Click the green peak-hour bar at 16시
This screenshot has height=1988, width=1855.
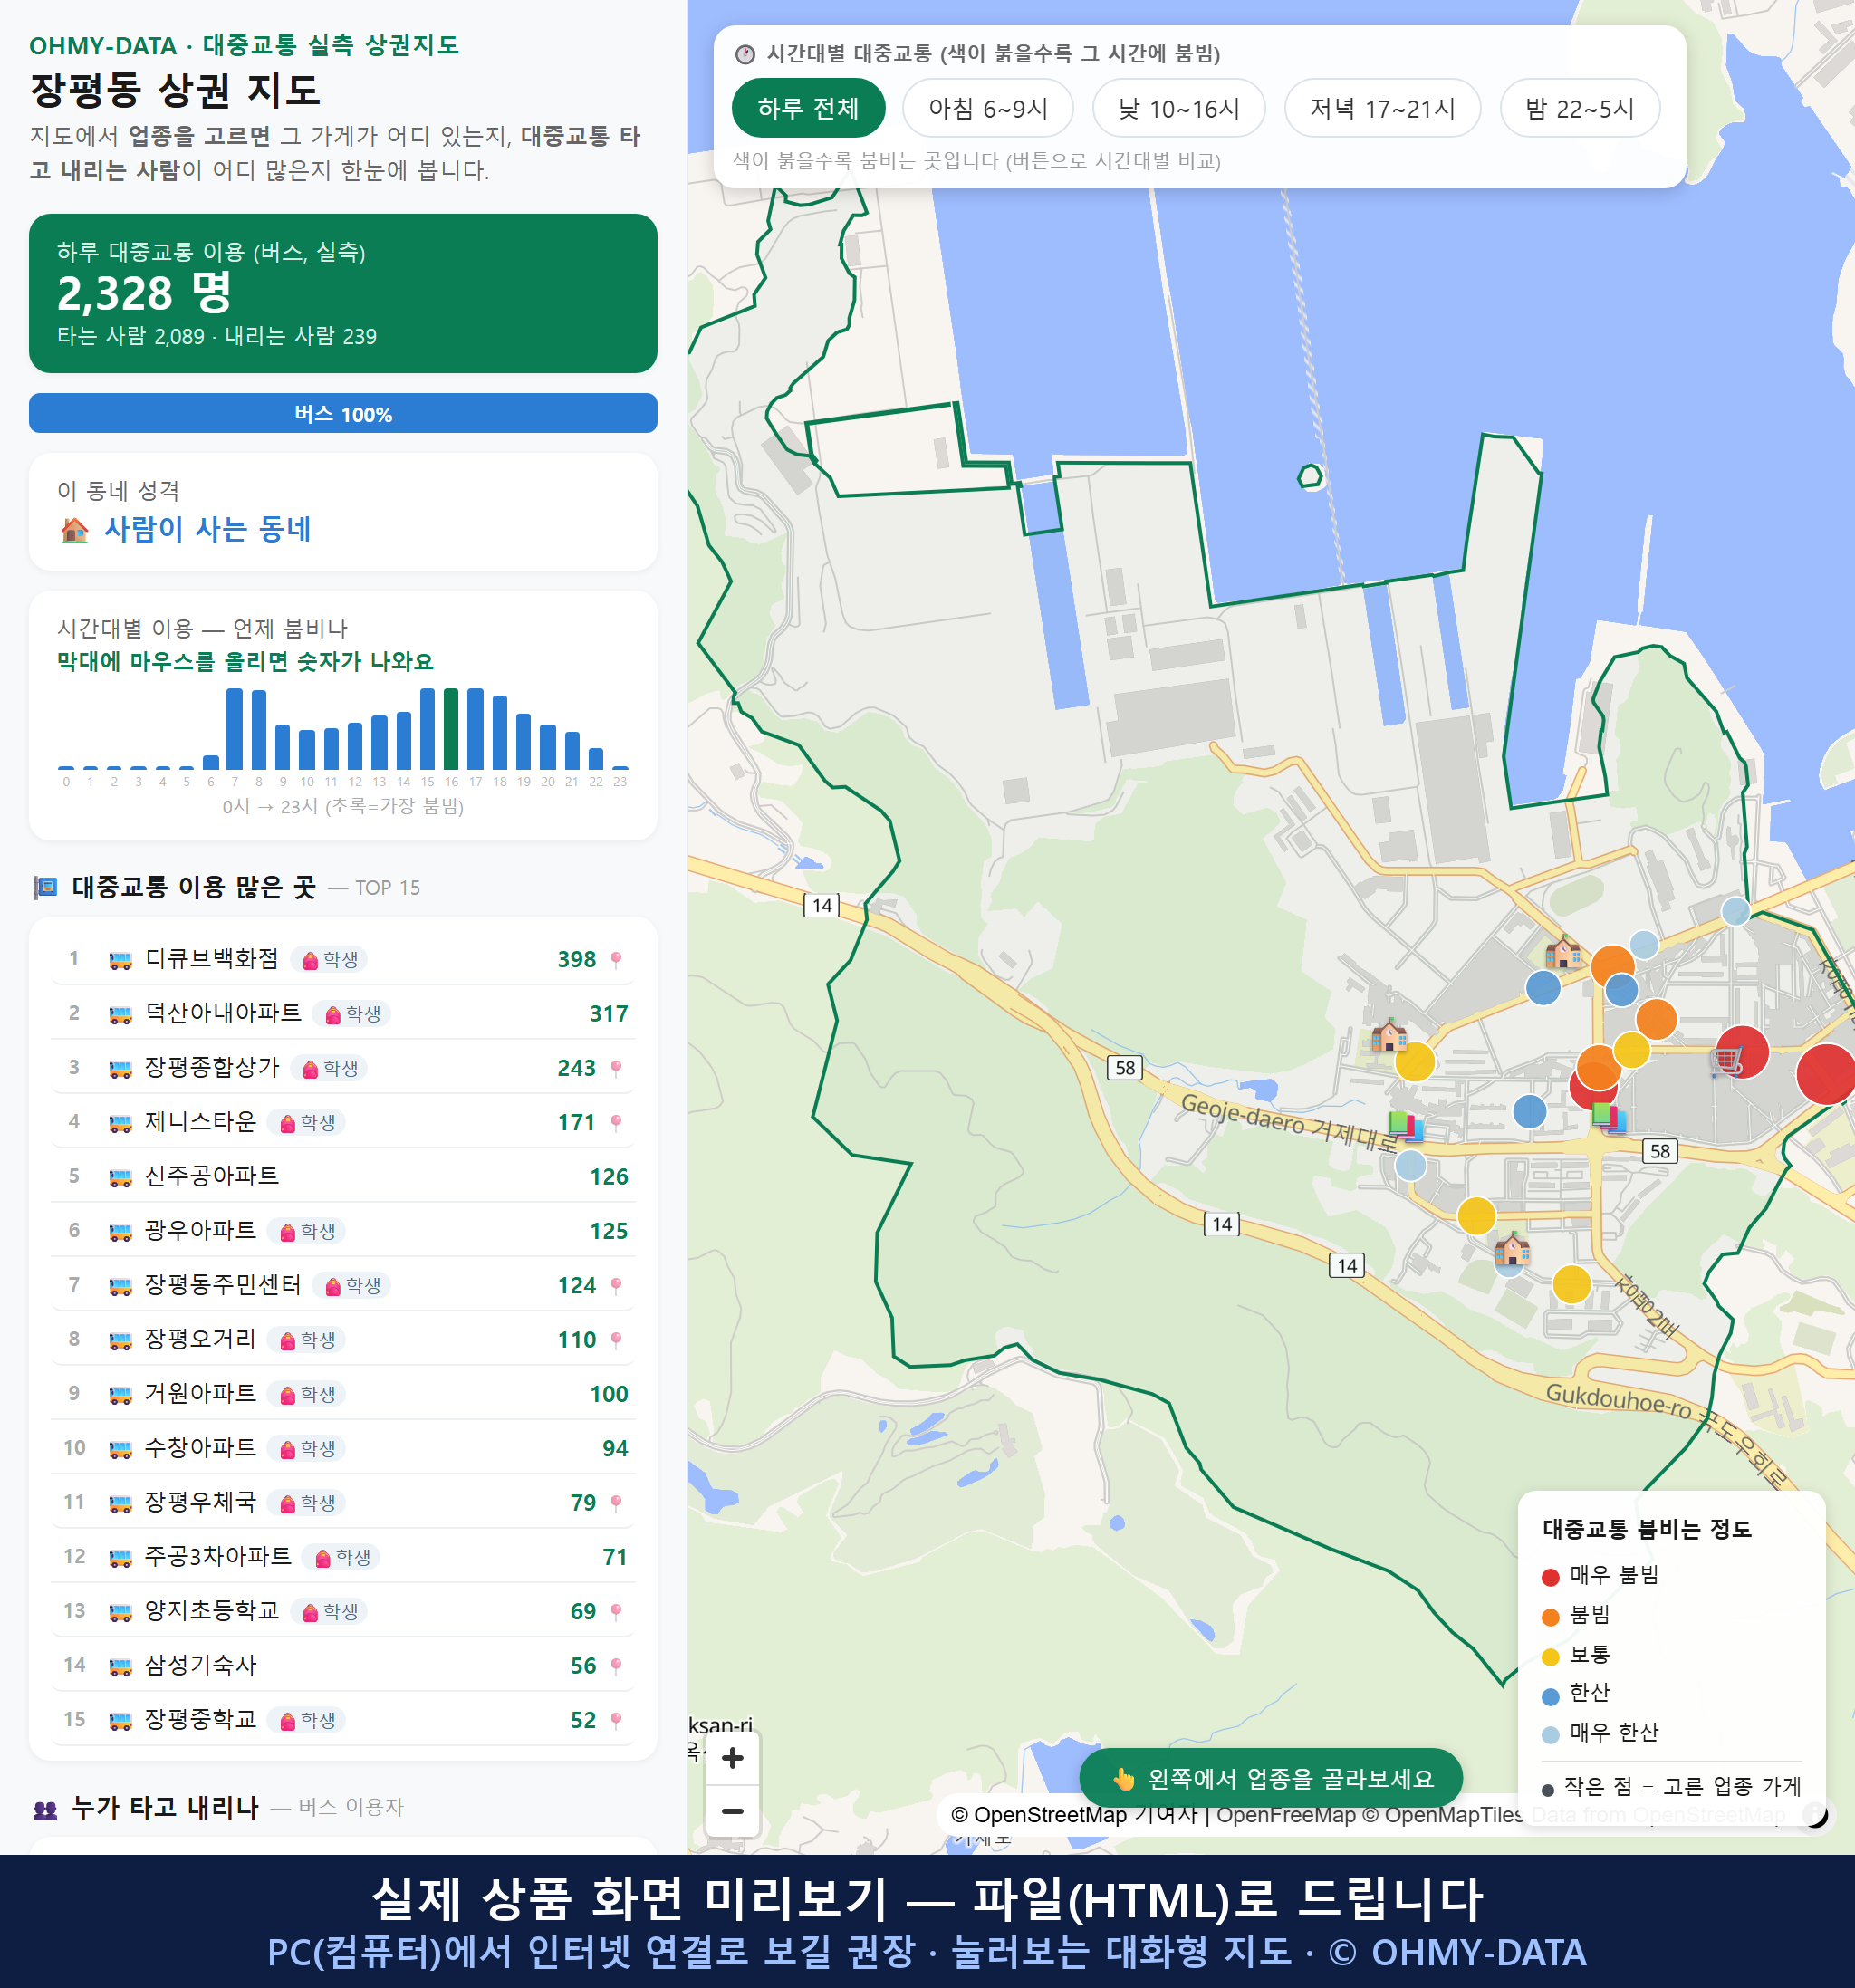(451, 729)
